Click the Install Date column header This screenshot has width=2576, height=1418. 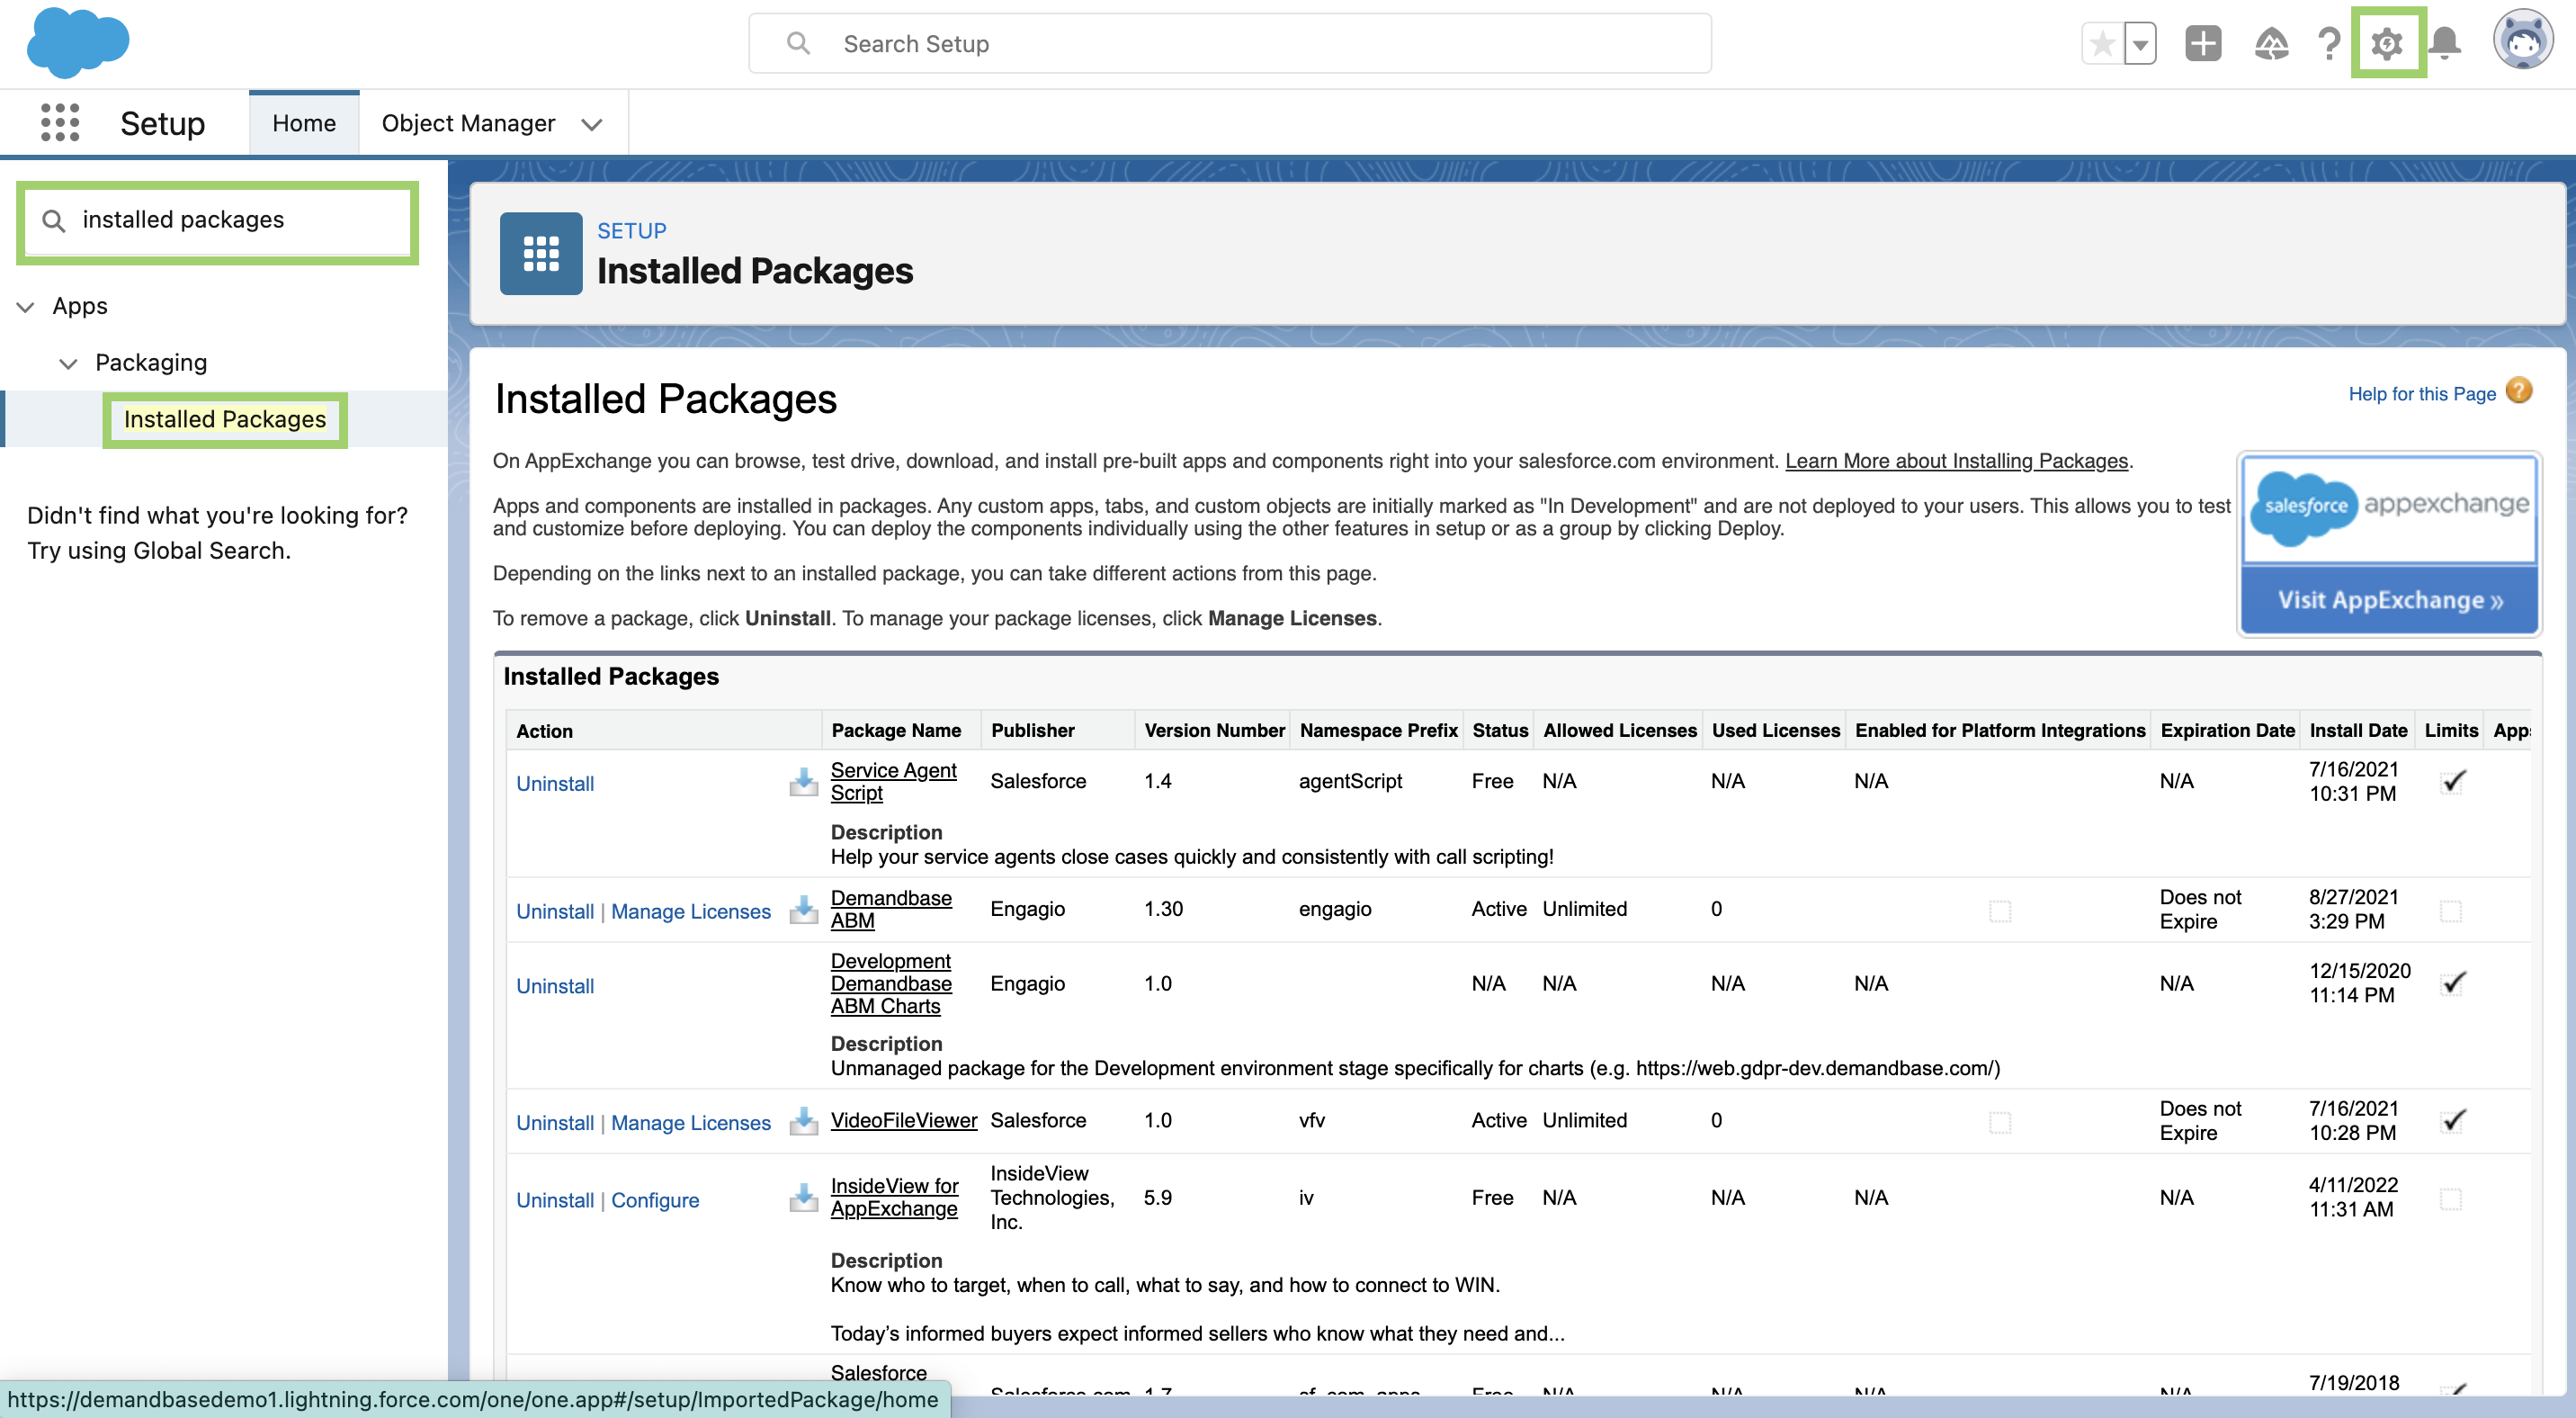click(2358, 731)
